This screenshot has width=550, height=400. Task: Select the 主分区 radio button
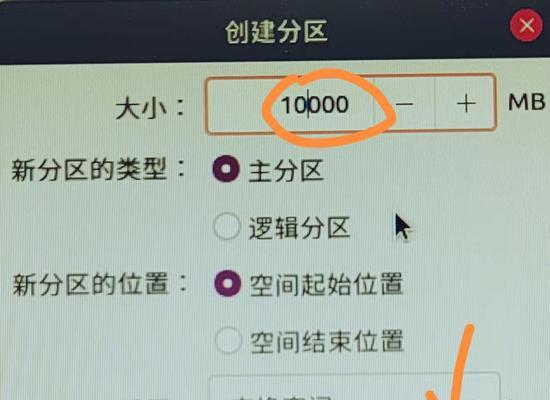(x=226, y=169)
